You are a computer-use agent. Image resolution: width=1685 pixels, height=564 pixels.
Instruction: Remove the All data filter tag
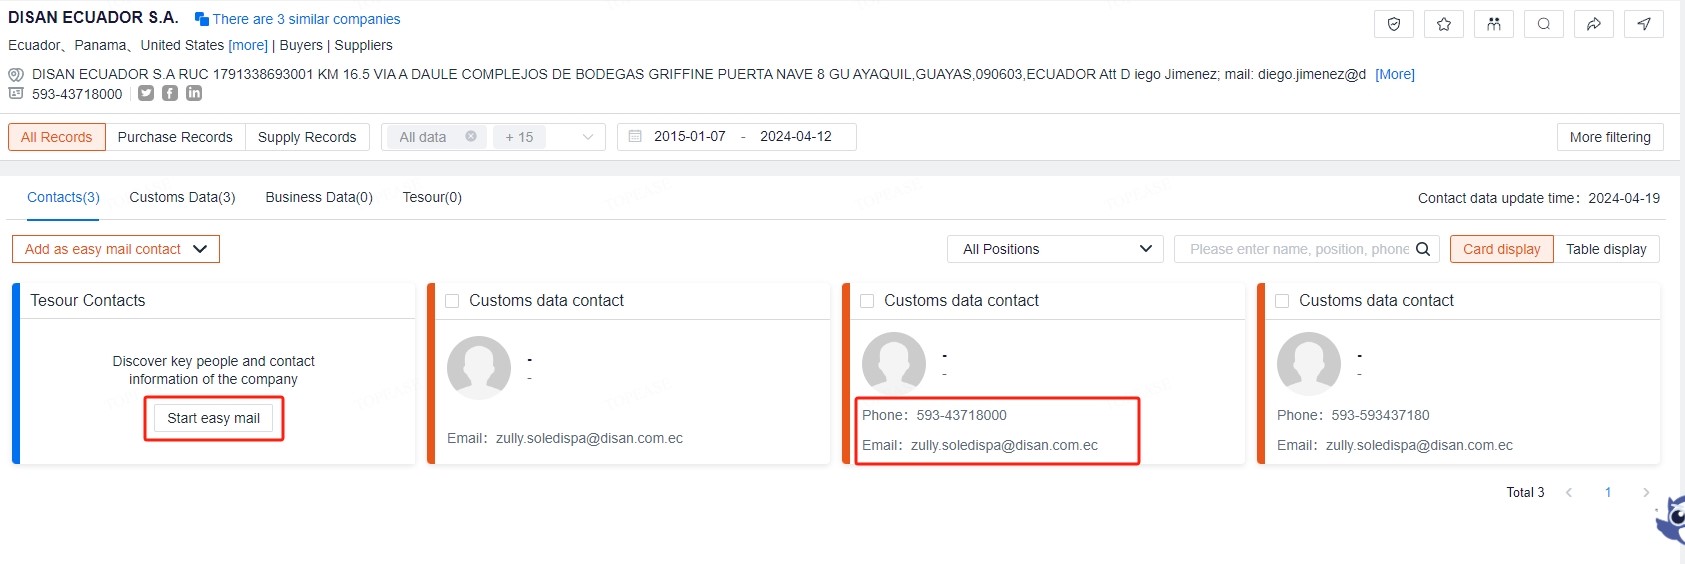pyautogui.click(x=471, y=137)
